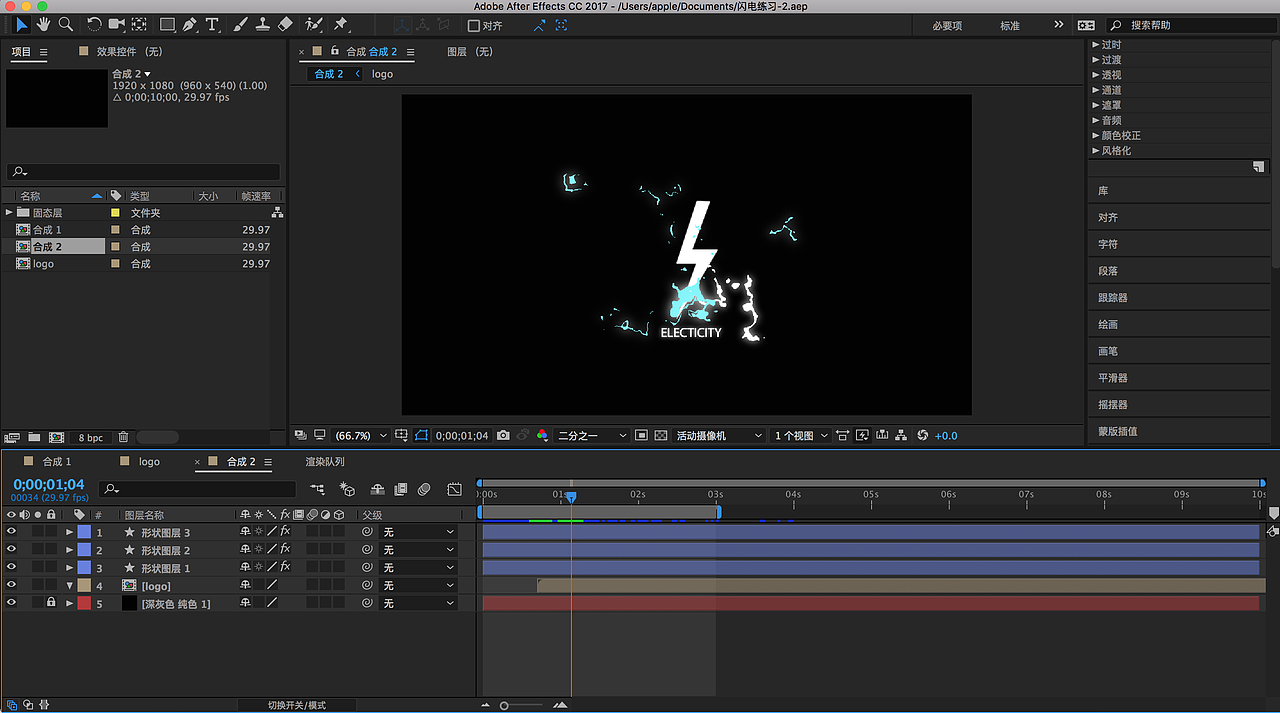
Task: Toggle fx switch on 形状图层 3
Action: coord(285,532)
